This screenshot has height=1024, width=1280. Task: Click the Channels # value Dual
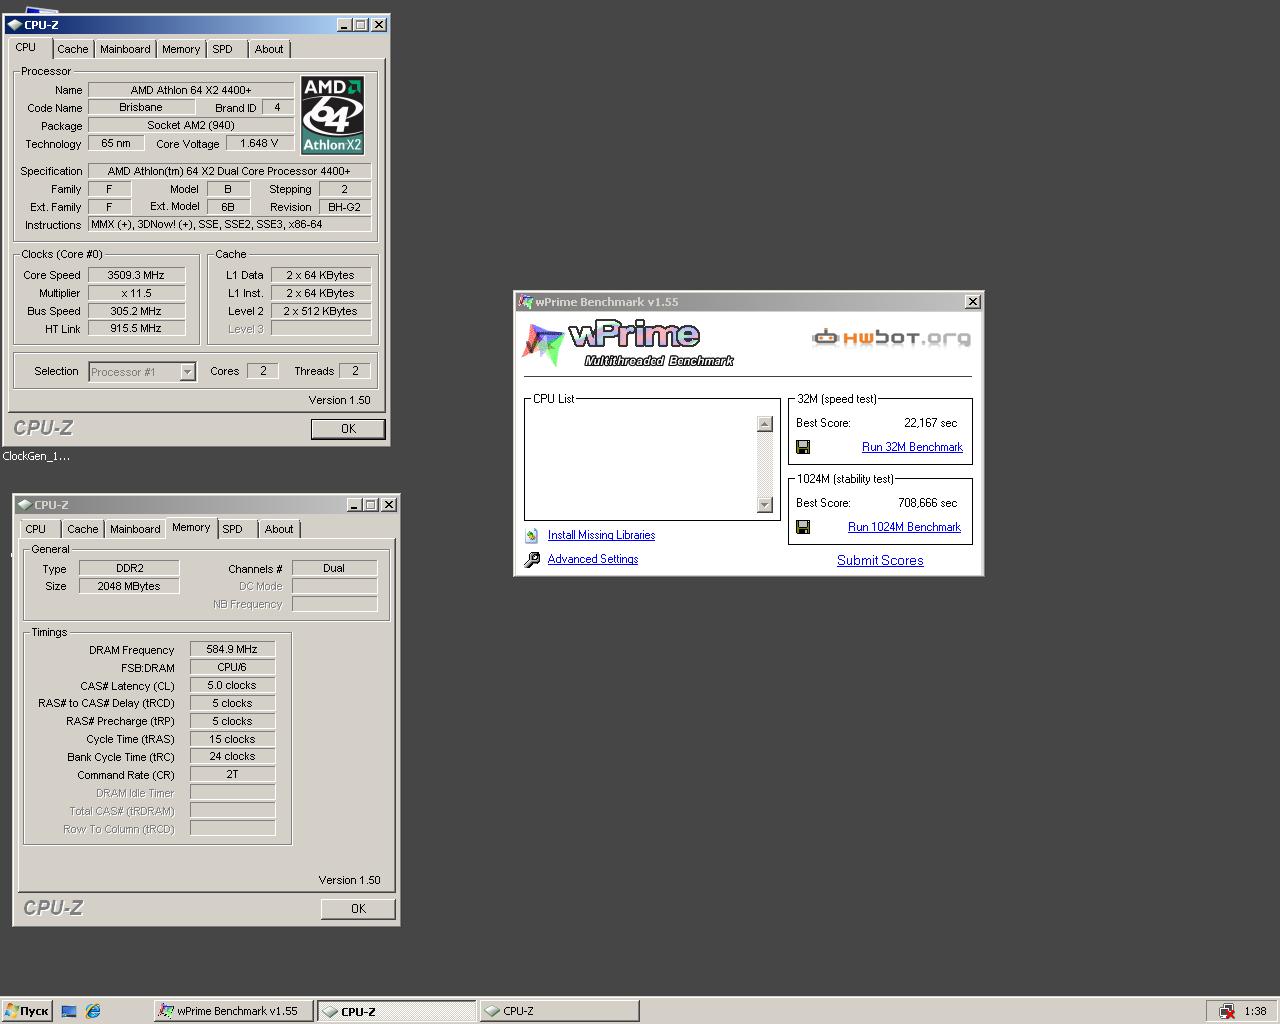coord(334,568)
